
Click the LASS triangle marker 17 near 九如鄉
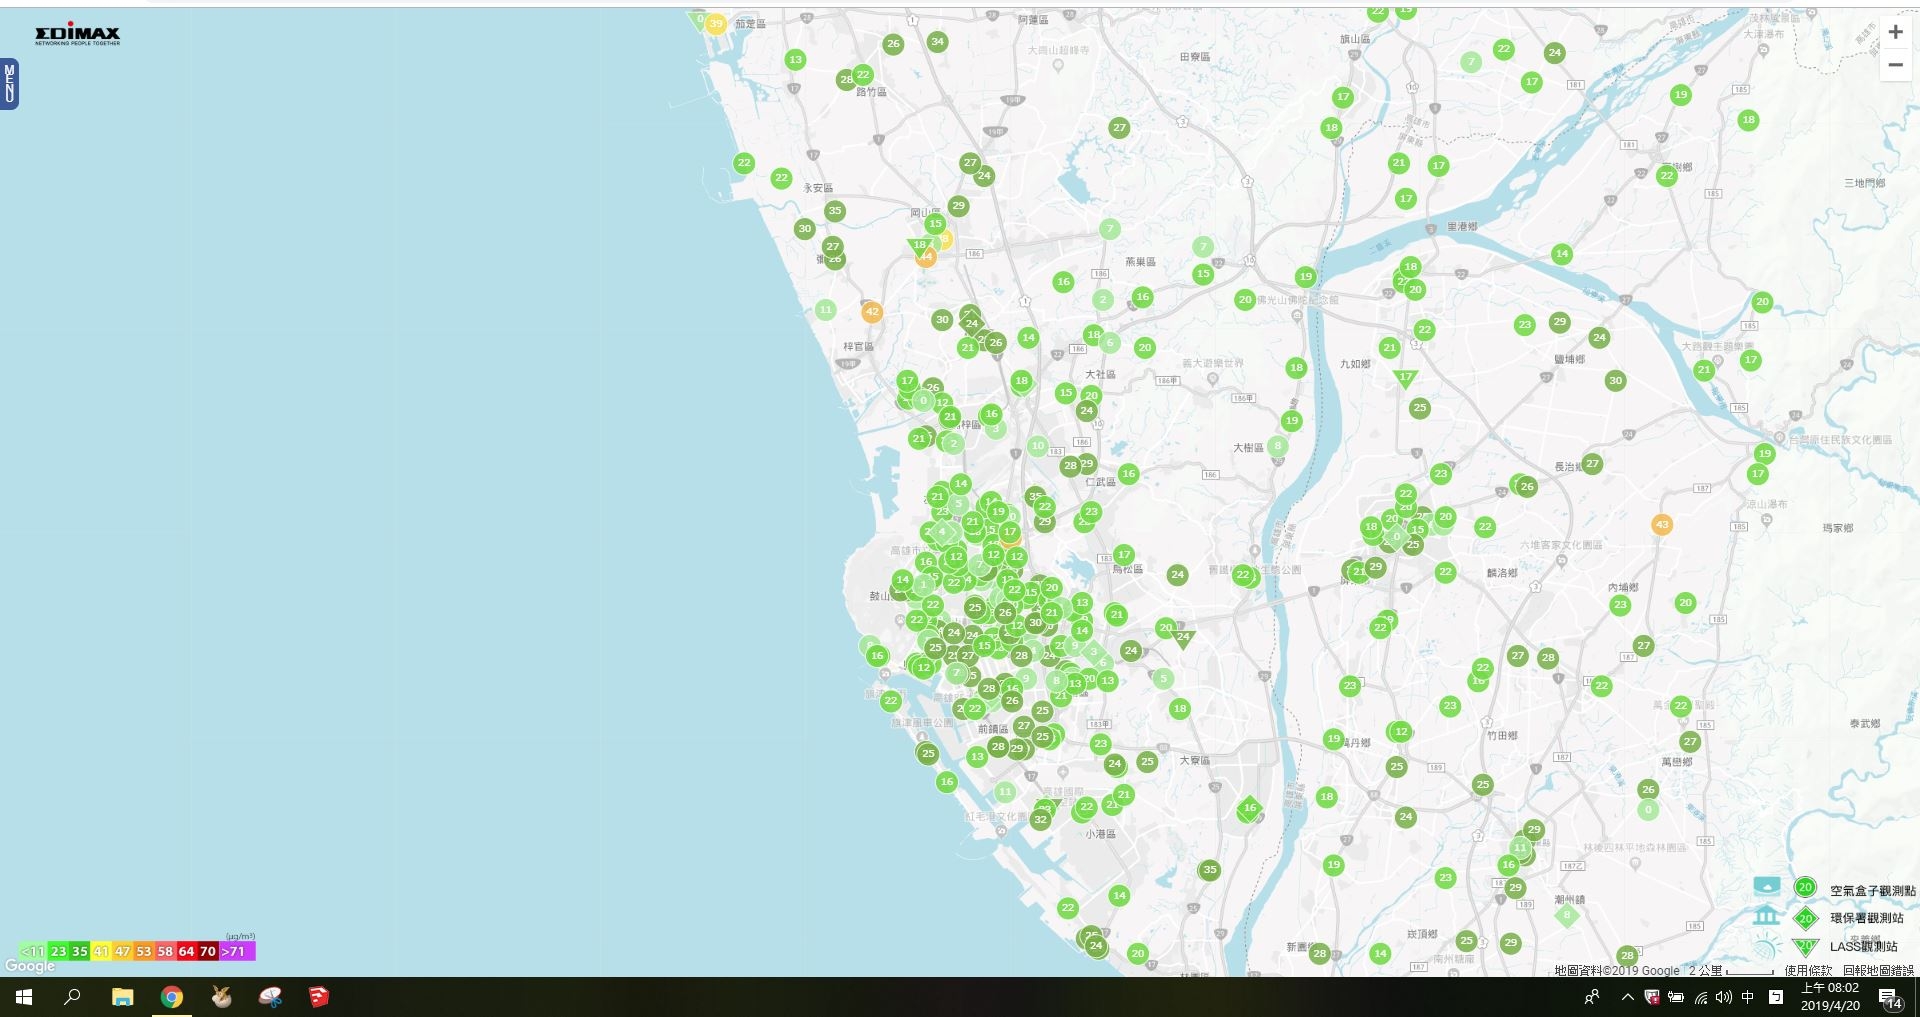[1406, 378]
